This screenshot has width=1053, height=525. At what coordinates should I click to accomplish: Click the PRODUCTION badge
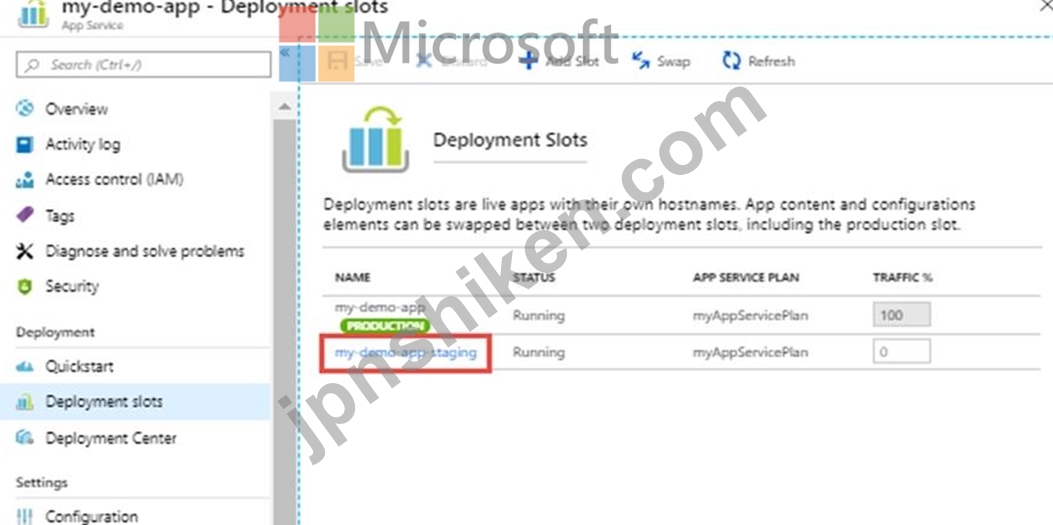[x=384, y=326]
